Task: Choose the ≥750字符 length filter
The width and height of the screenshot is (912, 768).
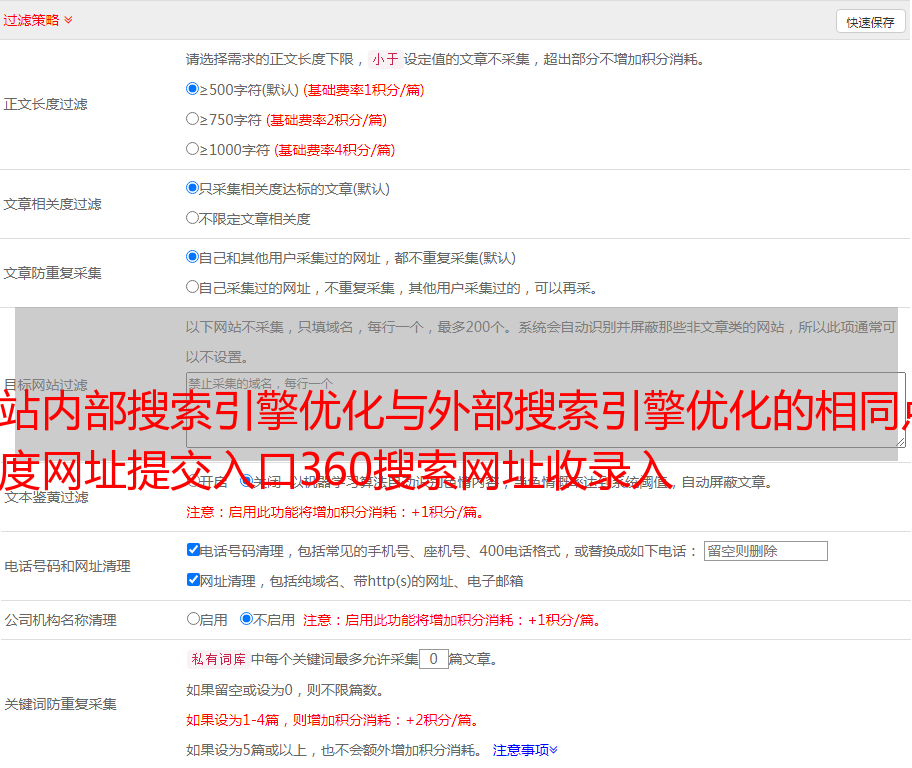Action: click(x=193, y=119)
